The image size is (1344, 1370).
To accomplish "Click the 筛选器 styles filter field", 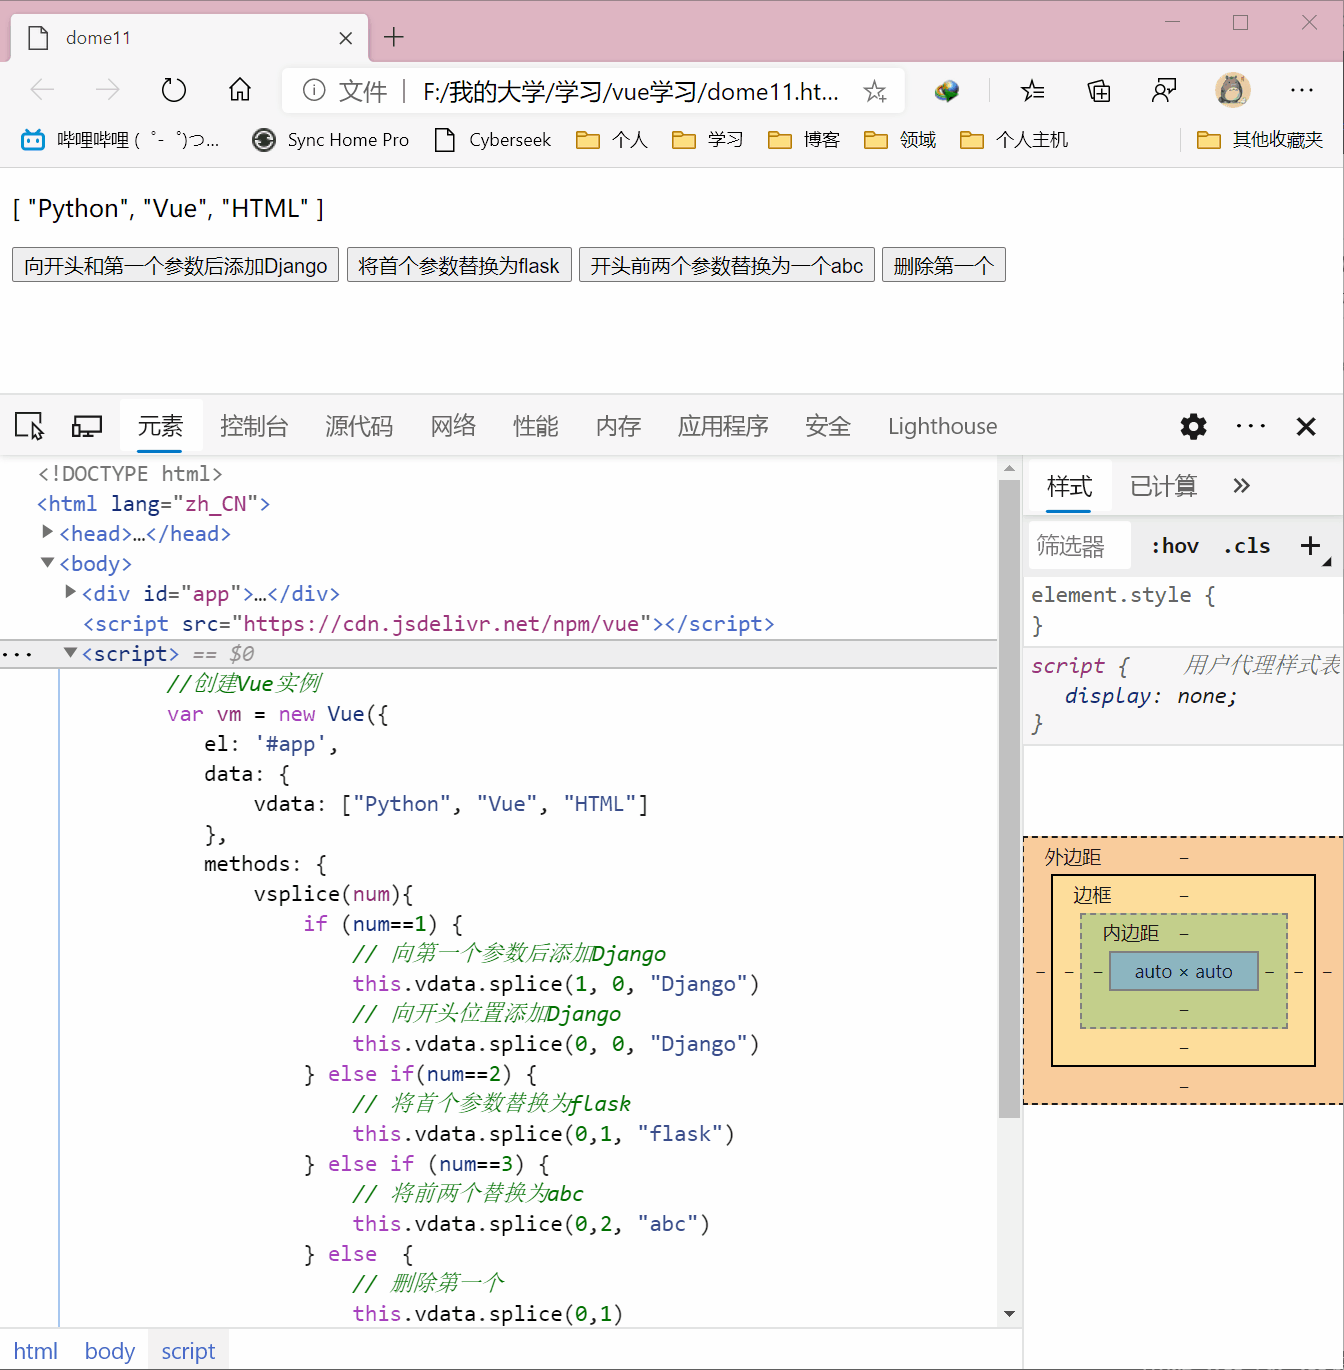I will pyautogui.click(x=1081, y=546).
